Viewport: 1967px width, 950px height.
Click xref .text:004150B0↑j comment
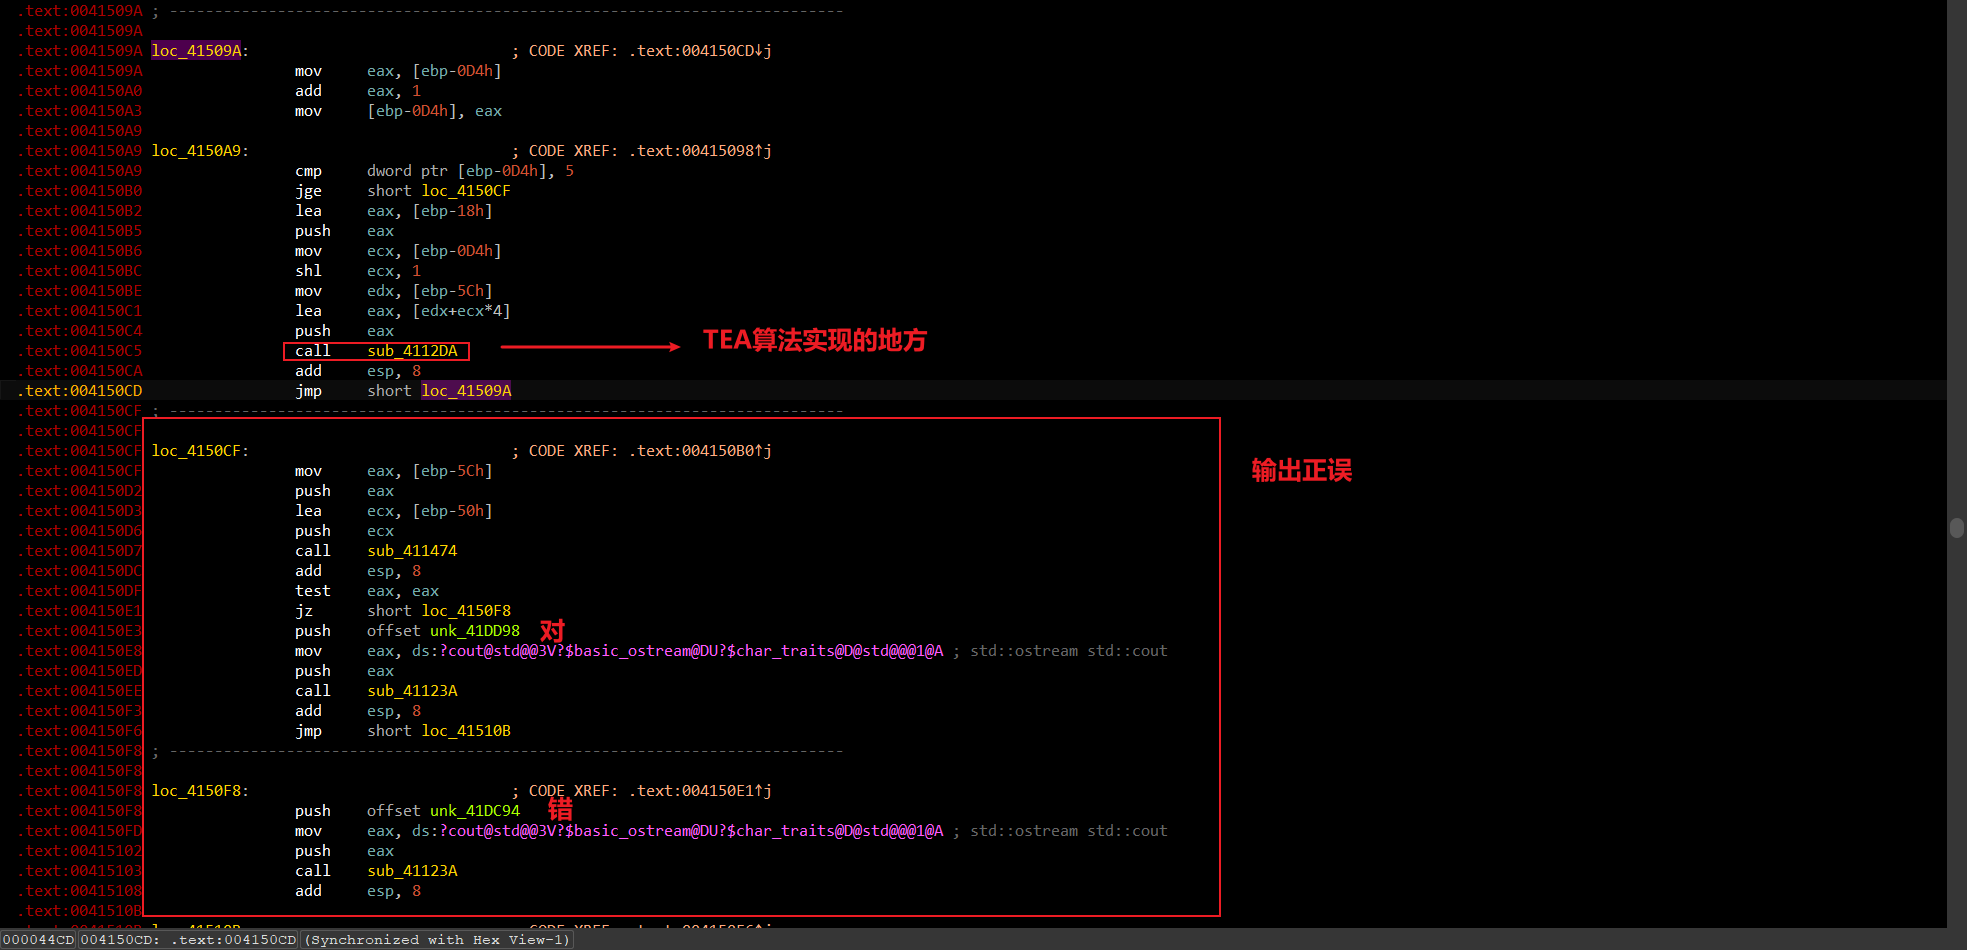pos(700,451)
